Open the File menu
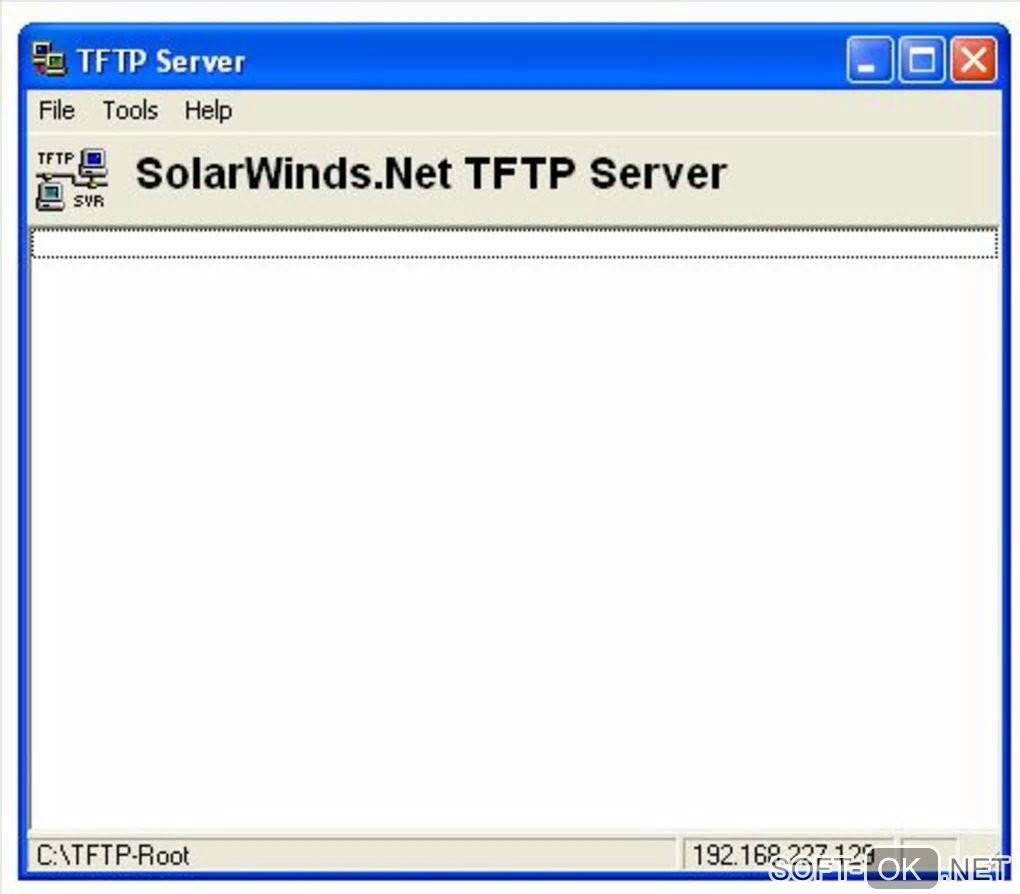 [57, 110]
